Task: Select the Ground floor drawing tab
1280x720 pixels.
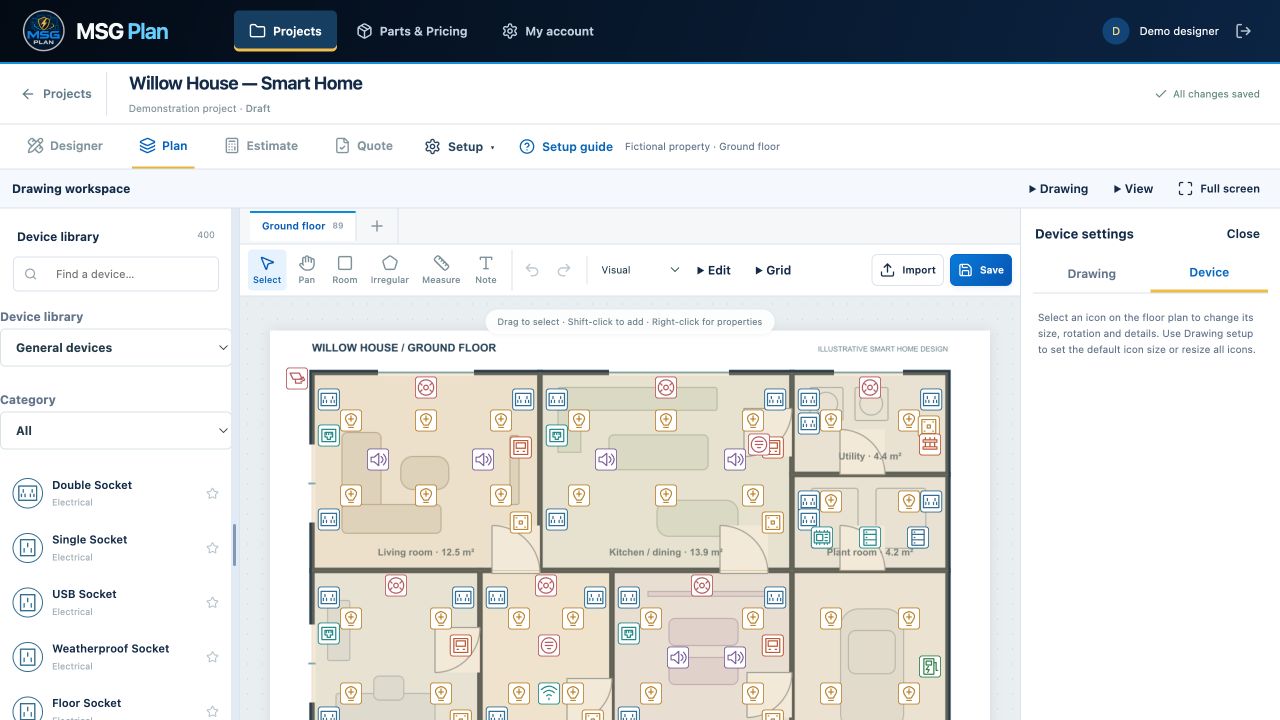Action: 302,226
